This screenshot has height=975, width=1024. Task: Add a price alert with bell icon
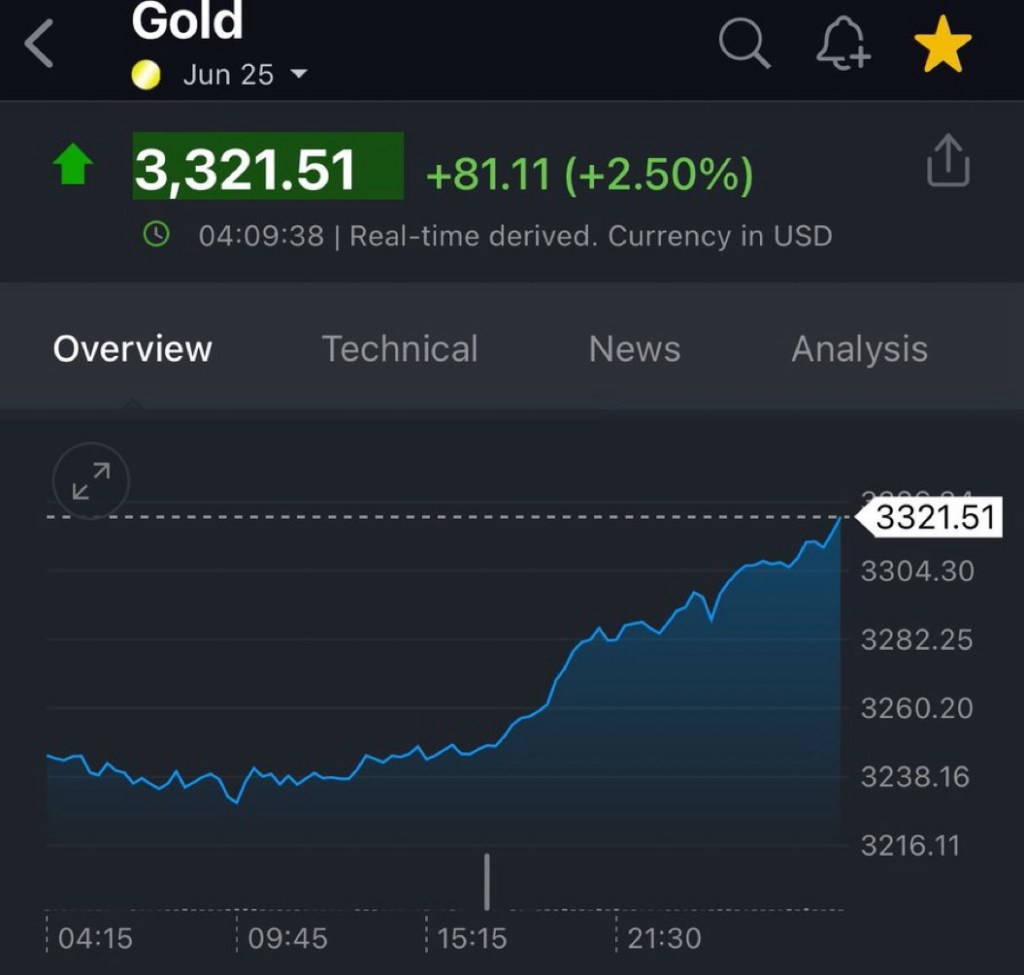pyautogui.click(x=843, y=45)
